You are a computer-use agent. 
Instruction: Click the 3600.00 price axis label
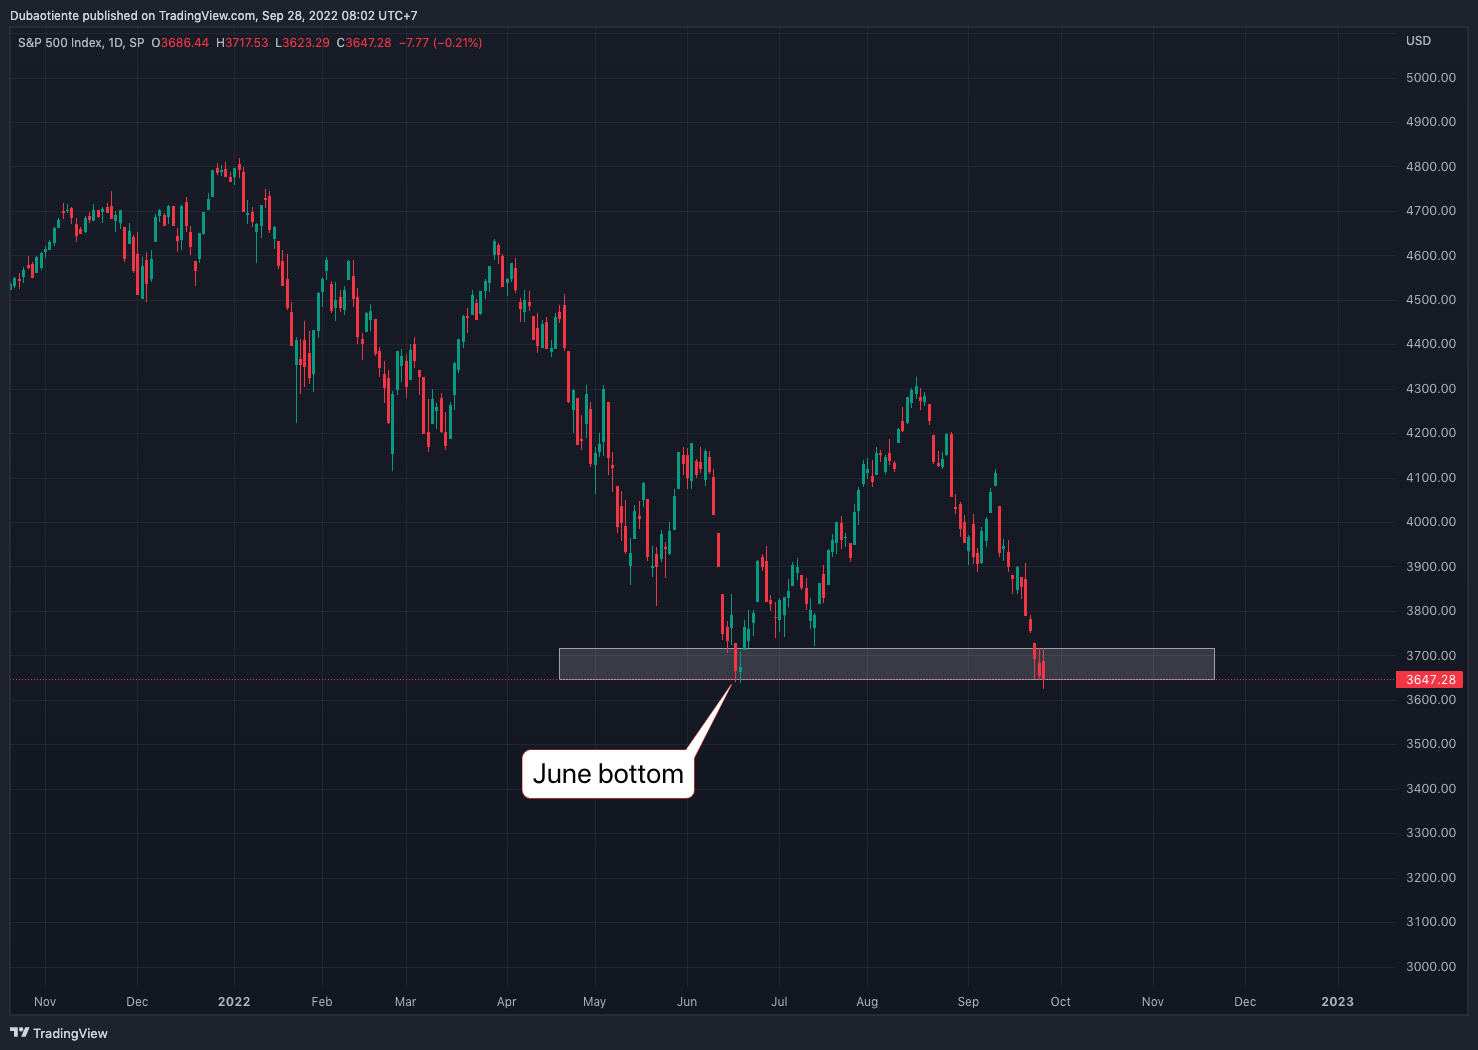(1430, 700)
